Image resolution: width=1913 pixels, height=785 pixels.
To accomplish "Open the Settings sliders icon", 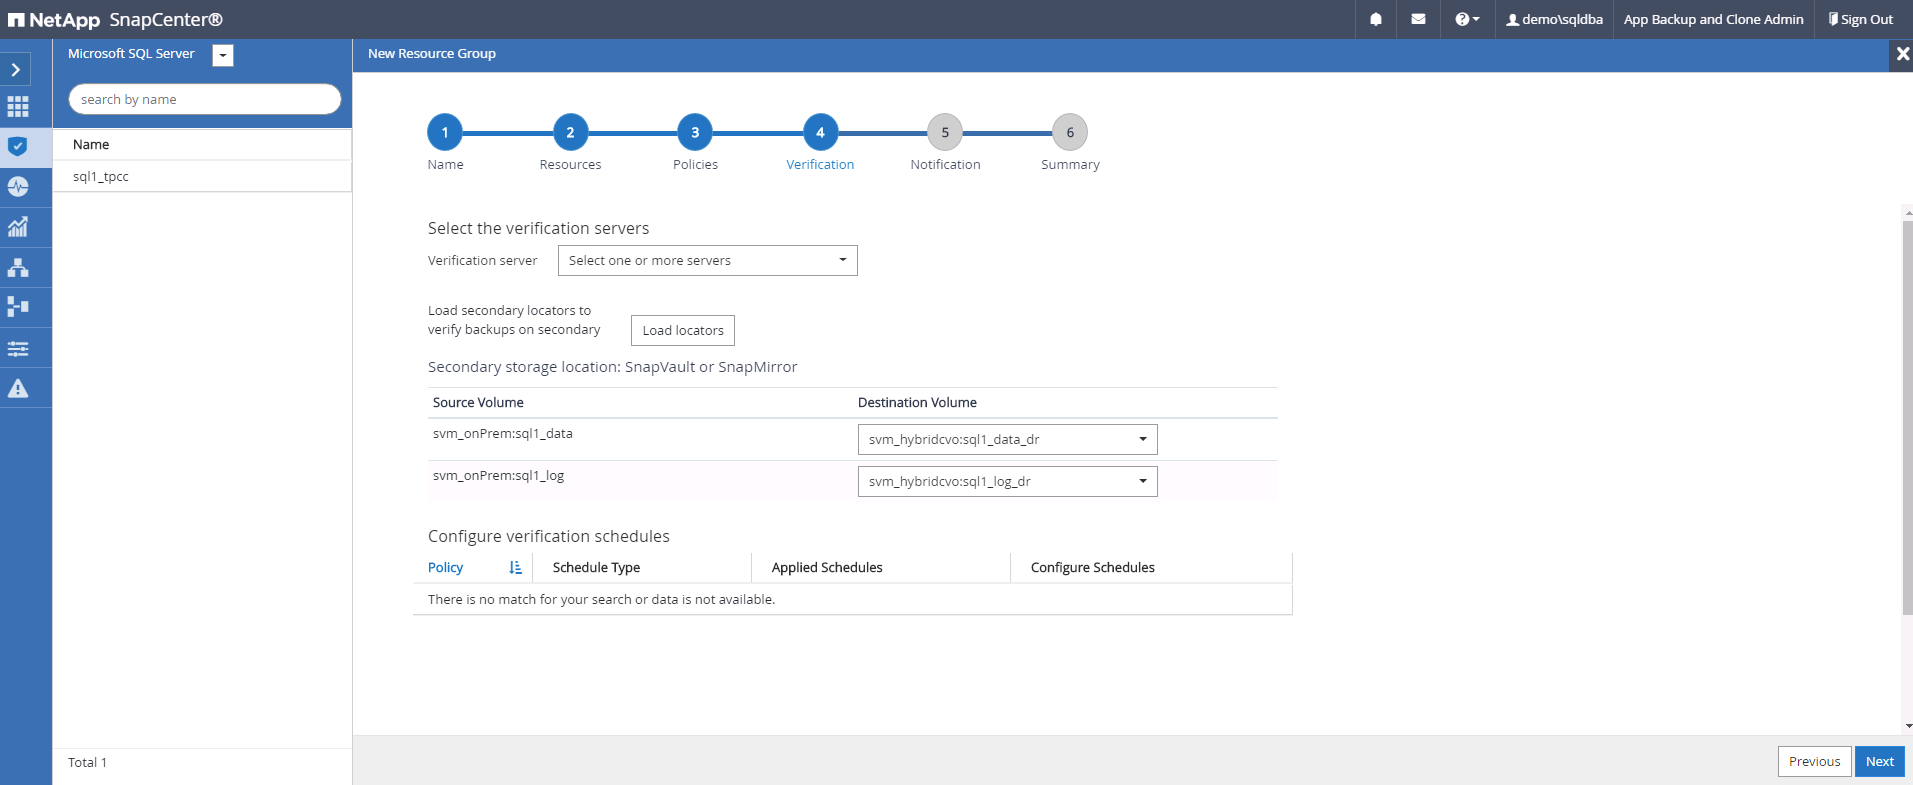I will (x=18, y=348).
